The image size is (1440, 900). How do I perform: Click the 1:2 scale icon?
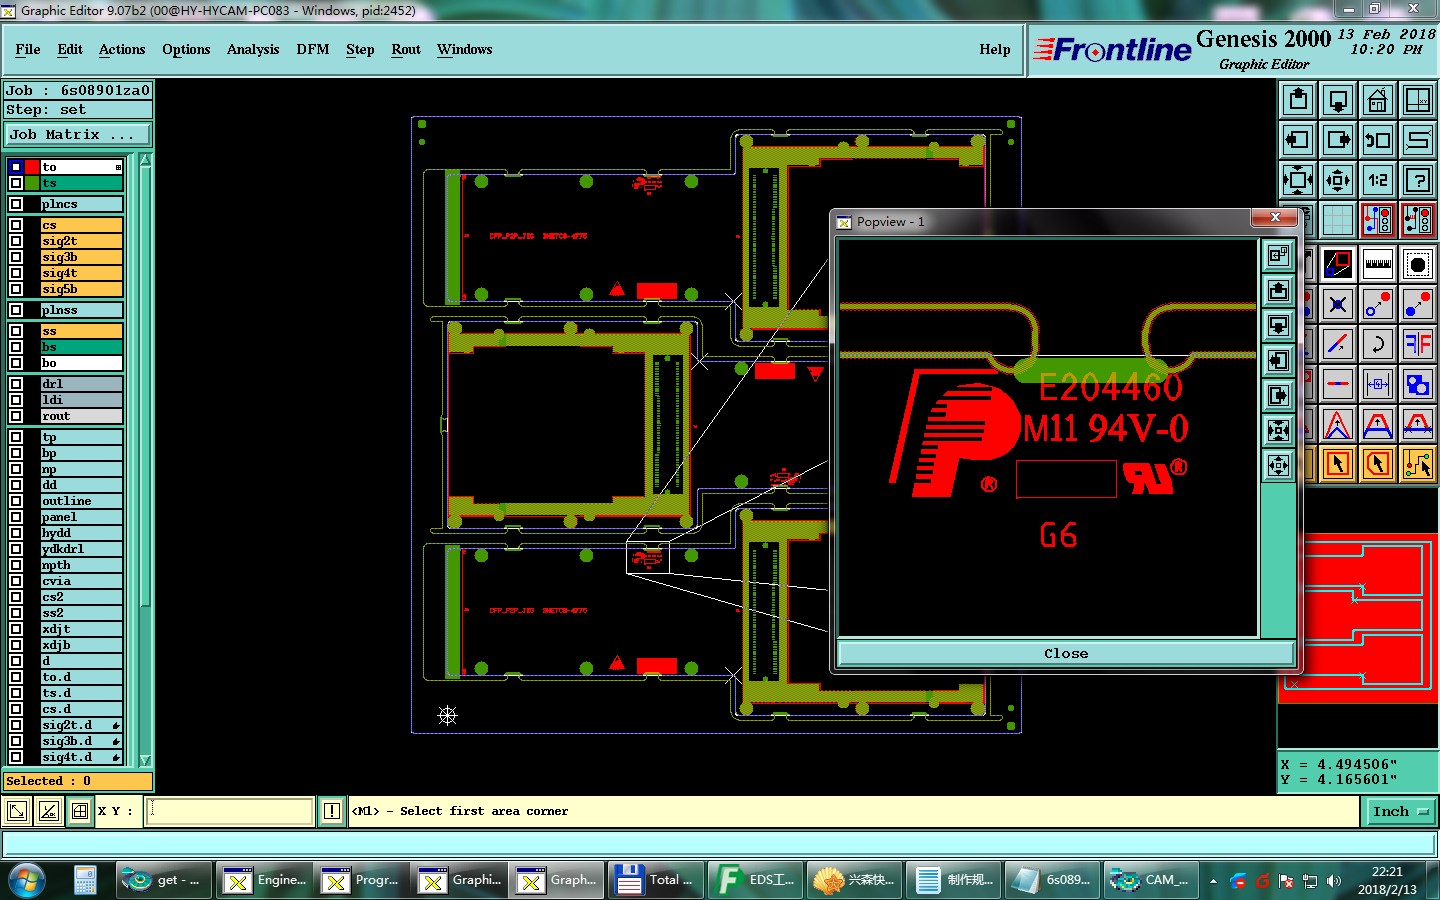tap(1378, 180)
